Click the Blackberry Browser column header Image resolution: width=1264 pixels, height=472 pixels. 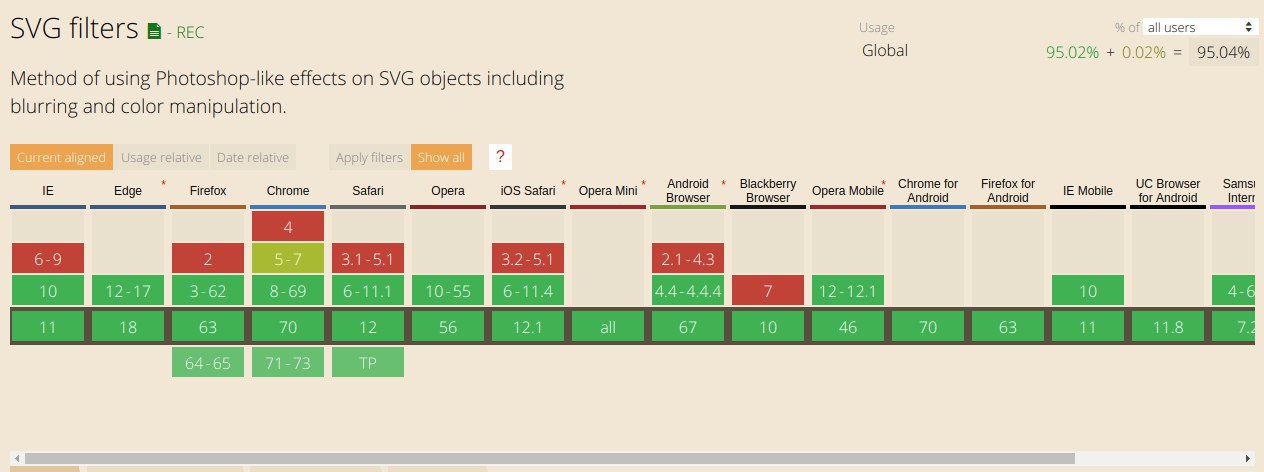pyautogui.click(x=768, y=191)
